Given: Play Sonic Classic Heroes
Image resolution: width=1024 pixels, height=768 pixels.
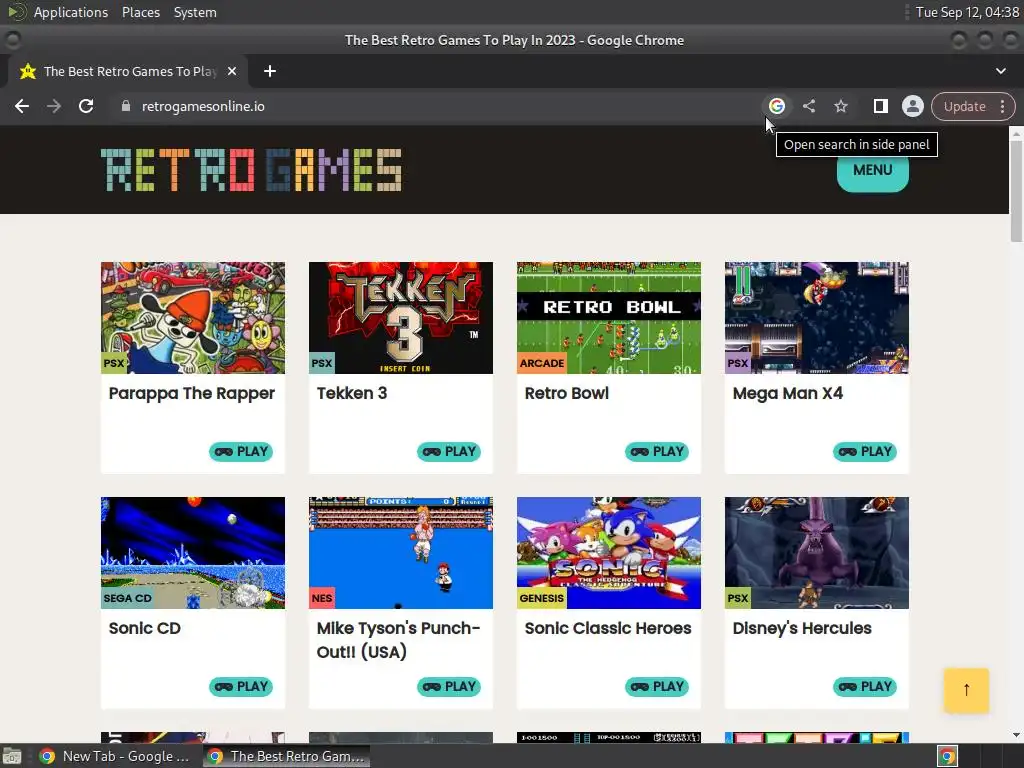Looking at the screenshot, I should click(657, 687).
